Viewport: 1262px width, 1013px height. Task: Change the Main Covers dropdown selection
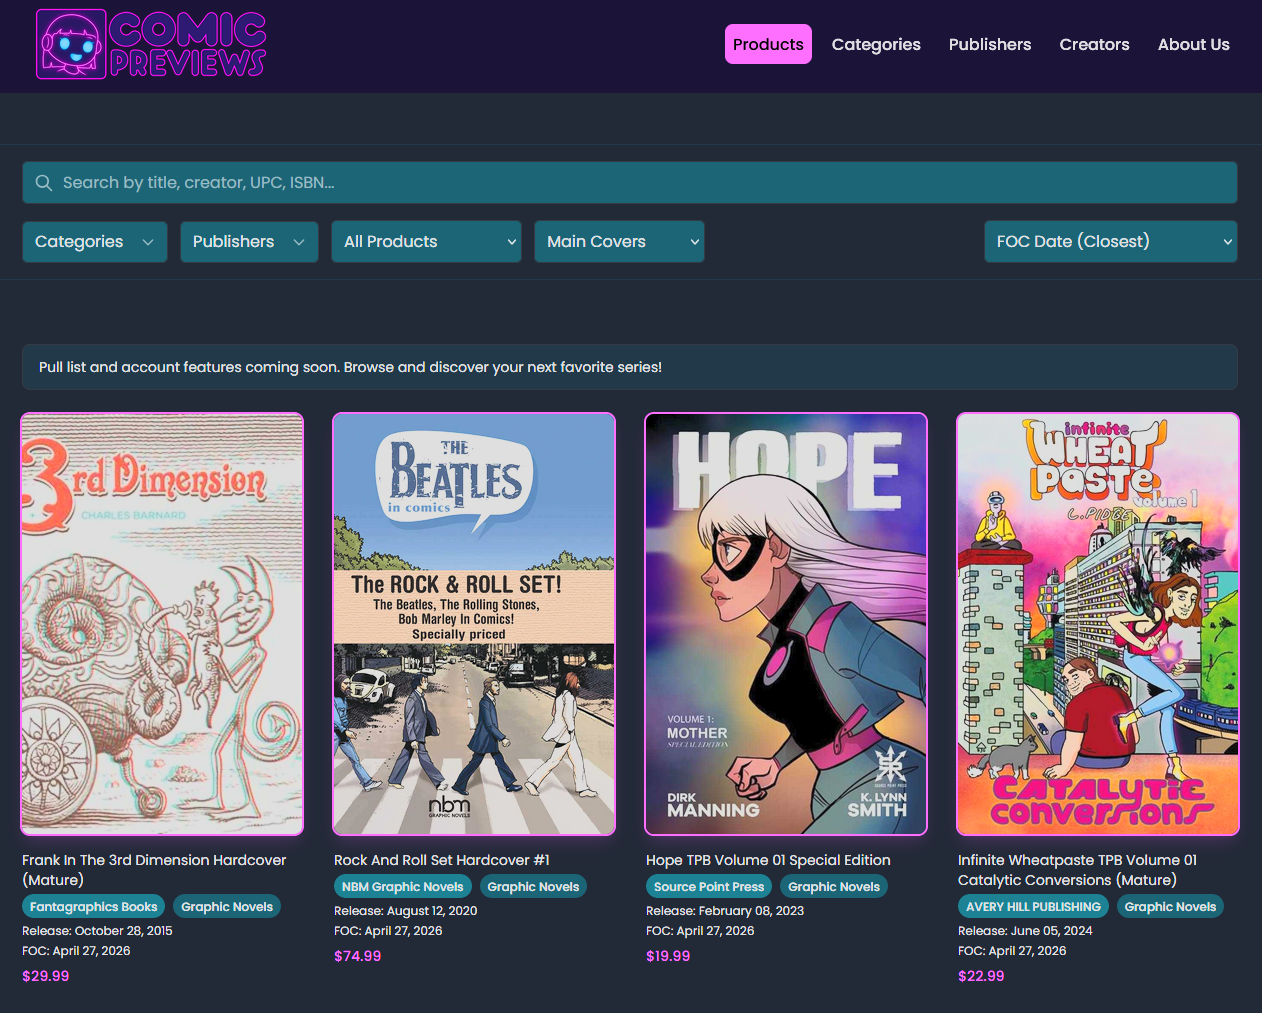pyautogui.click(x=619, y=242)
